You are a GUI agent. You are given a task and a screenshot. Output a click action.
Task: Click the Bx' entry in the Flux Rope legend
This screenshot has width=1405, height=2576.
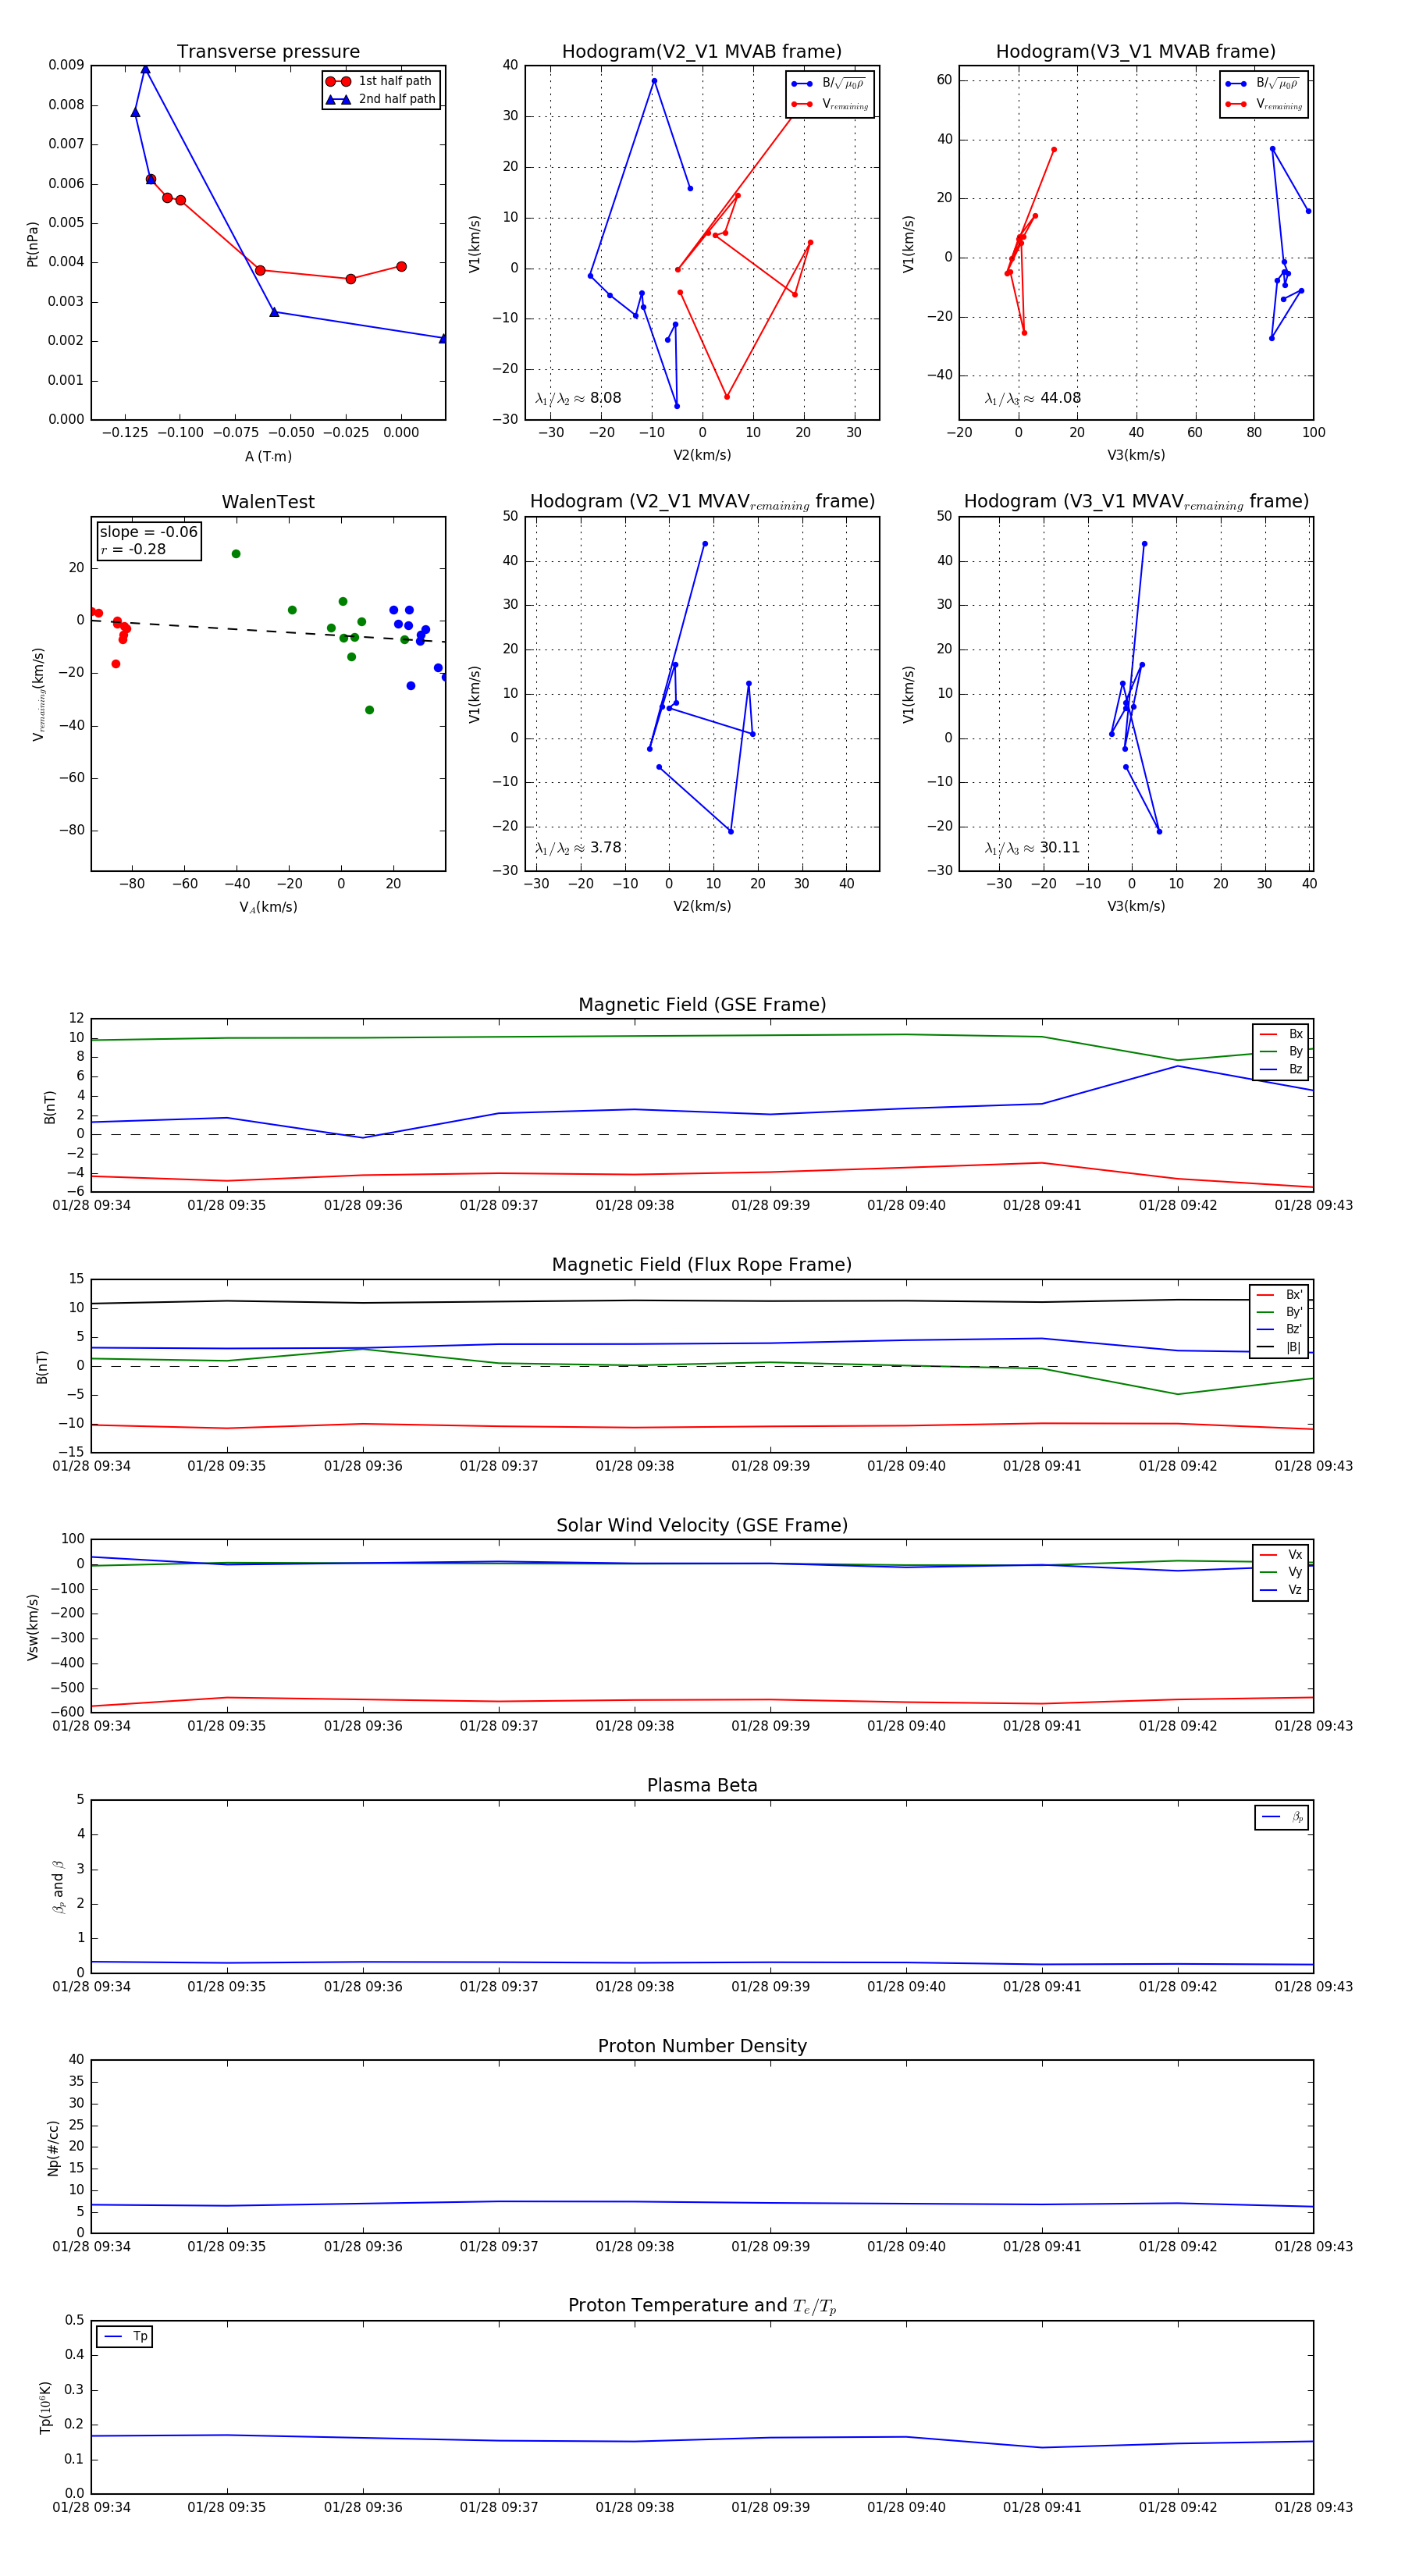point(1280,1295)
